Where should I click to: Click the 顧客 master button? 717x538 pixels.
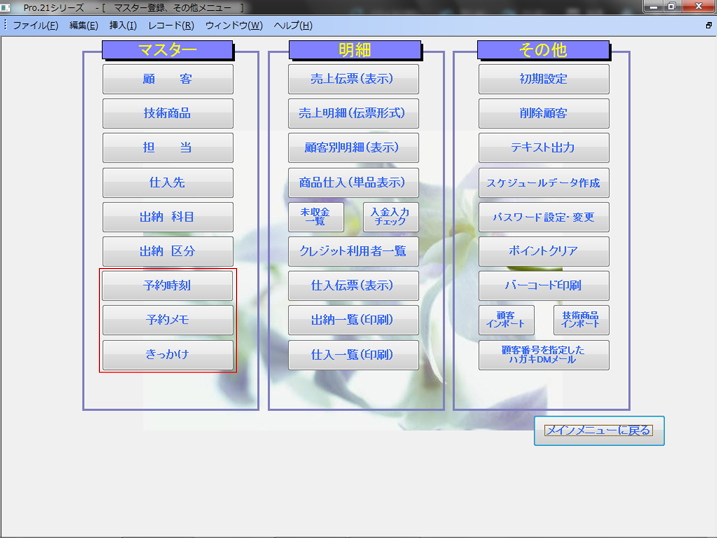[168, 79]
